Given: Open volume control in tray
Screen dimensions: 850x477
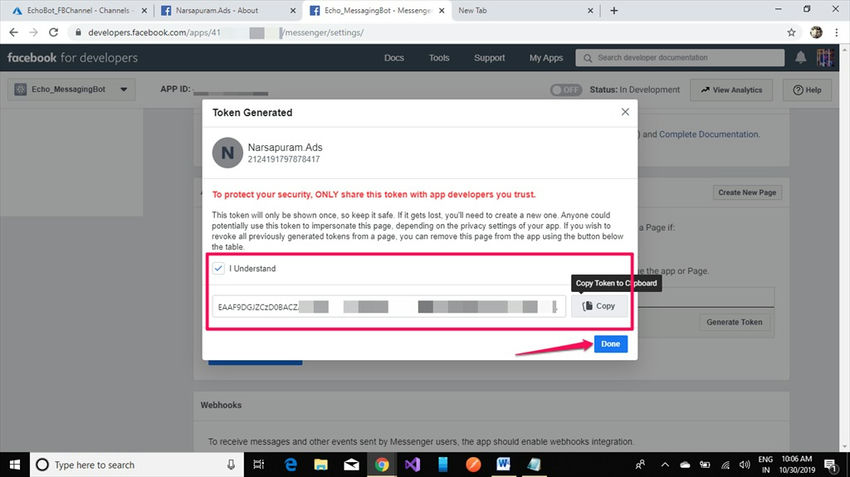Looking at the screenshot, I should tap(745, 465).
